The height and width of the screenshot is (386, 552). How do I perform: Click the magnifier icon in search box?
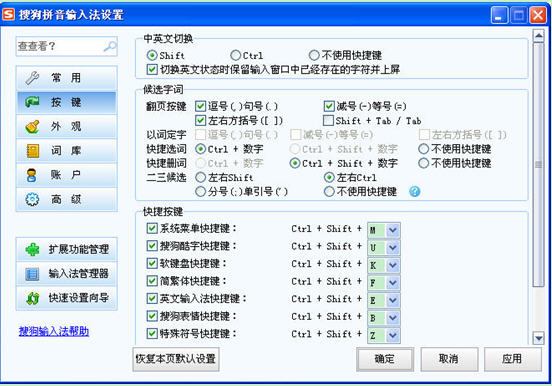[x=110, y=46]
